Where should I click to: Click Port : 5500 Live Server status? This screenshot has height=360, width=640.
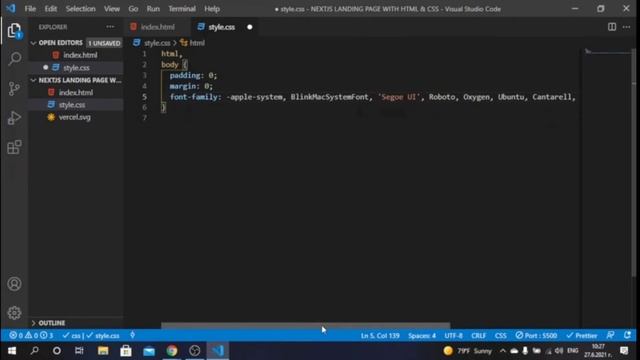[536, 336]
